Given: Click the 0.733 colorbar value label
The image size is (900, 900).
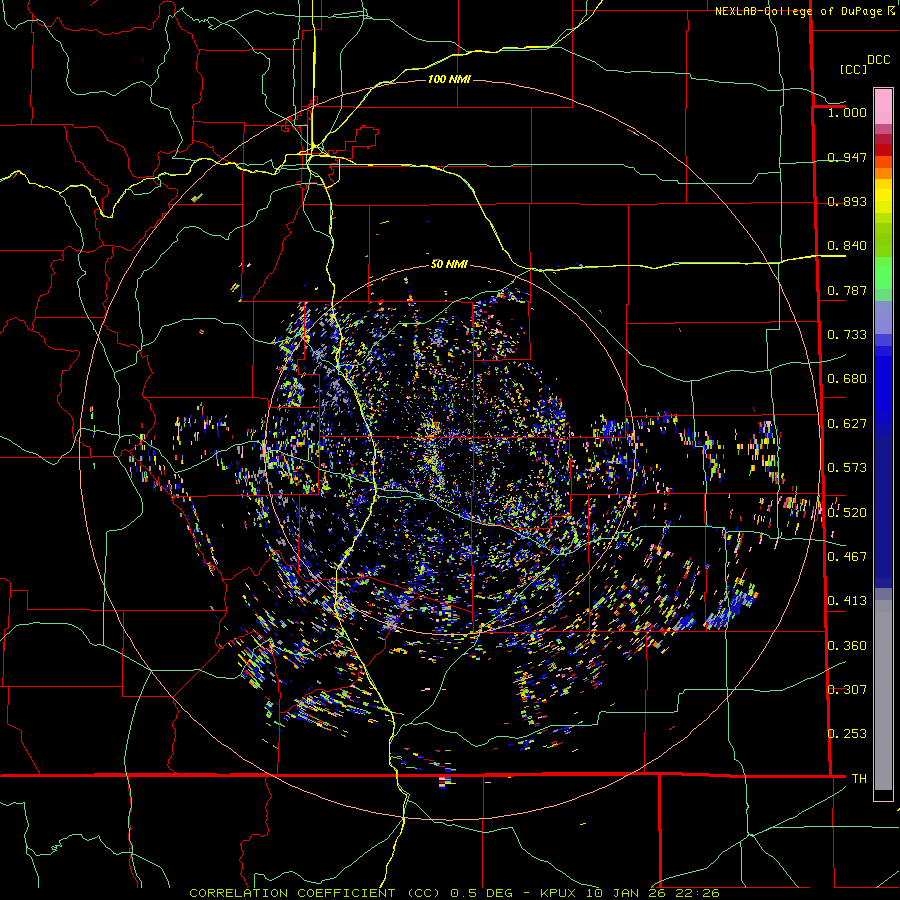Looking at the screenshot, I should 847,335.
